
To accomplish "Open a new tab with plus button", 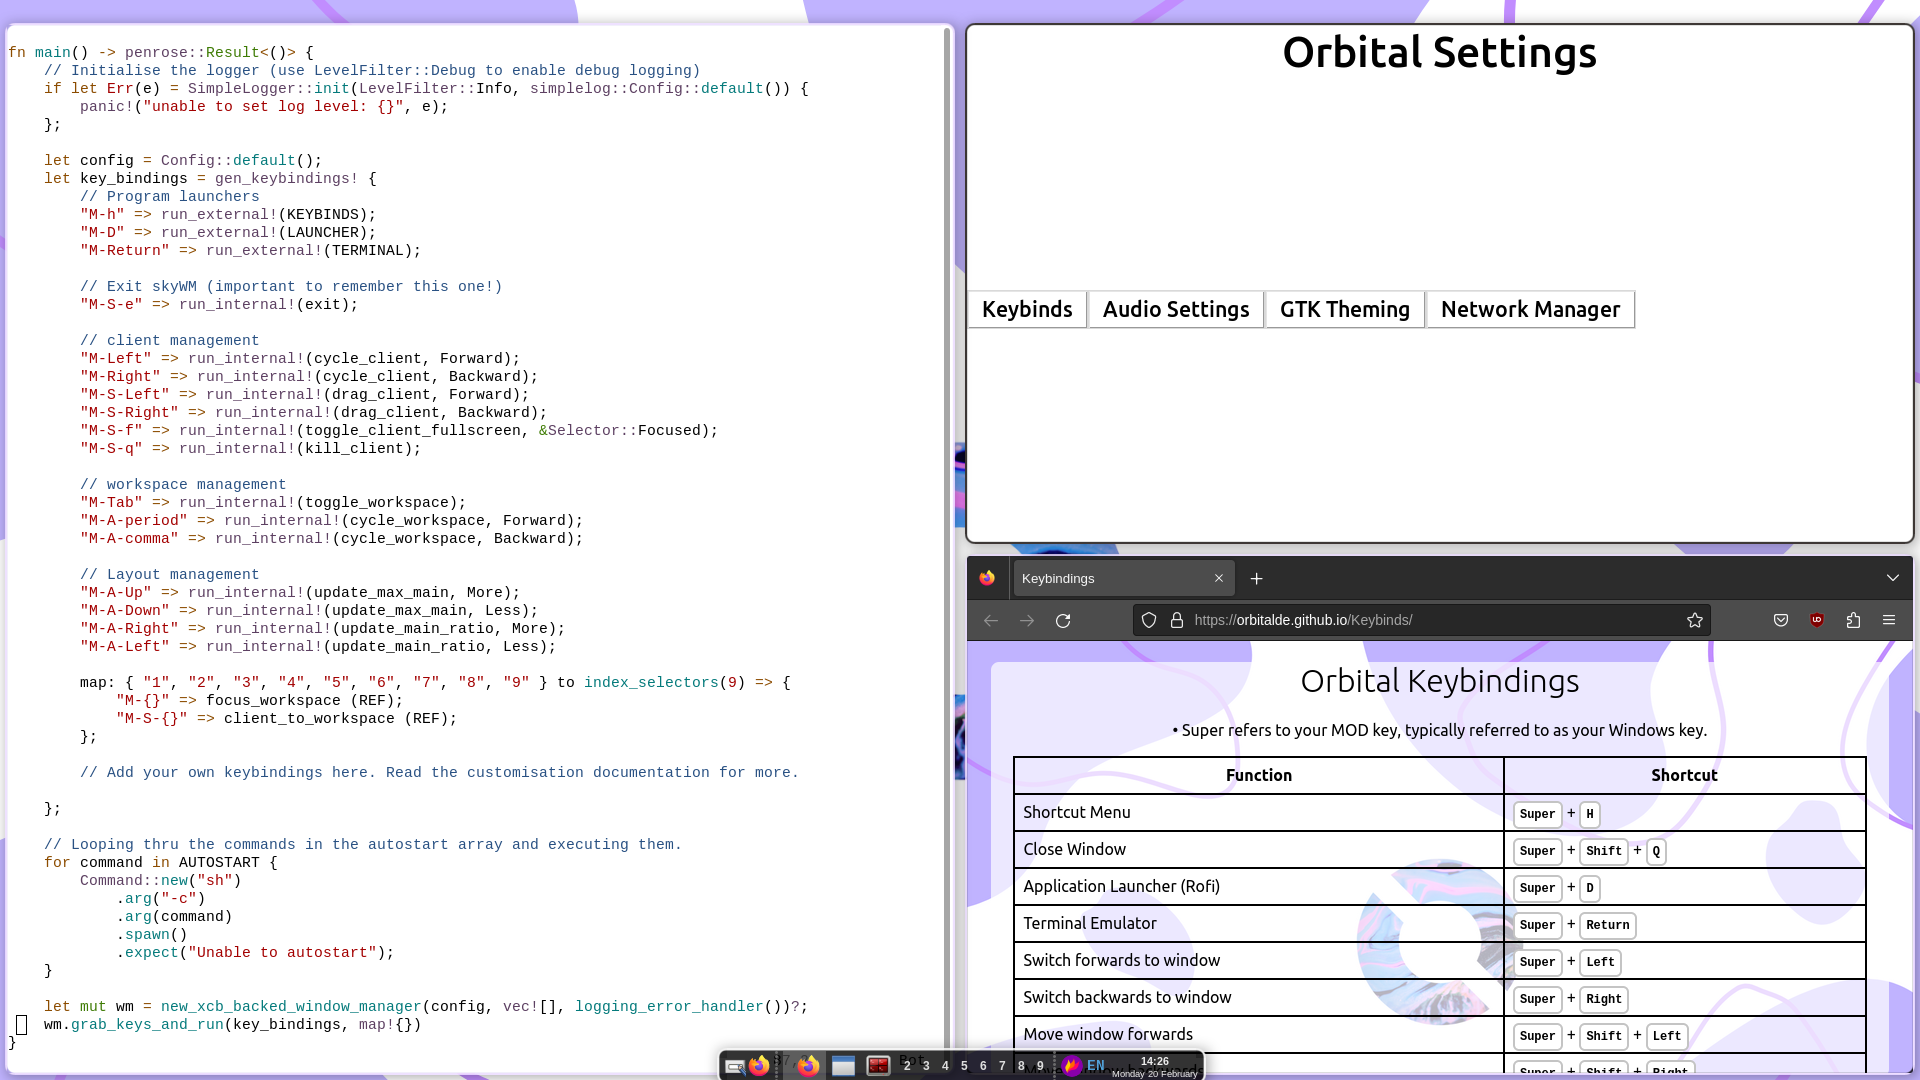I will [x=1257, y=579].
